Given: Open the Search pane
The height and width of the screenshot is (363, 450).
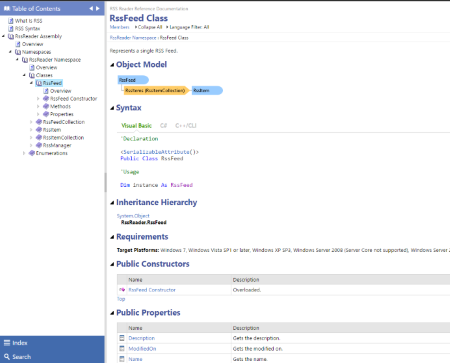Looking at the screenshot, I should pyautogui.click(x=52, y=357).
